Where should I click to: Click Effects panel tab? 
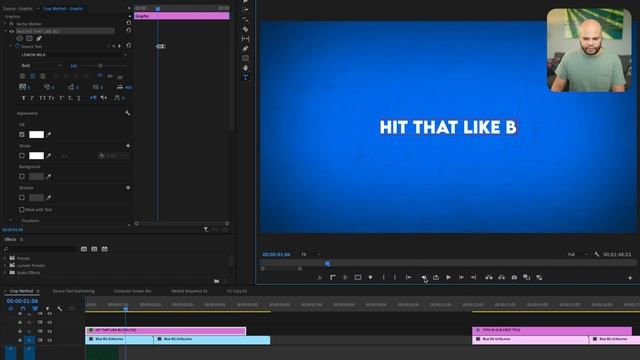tap(10, 240)
